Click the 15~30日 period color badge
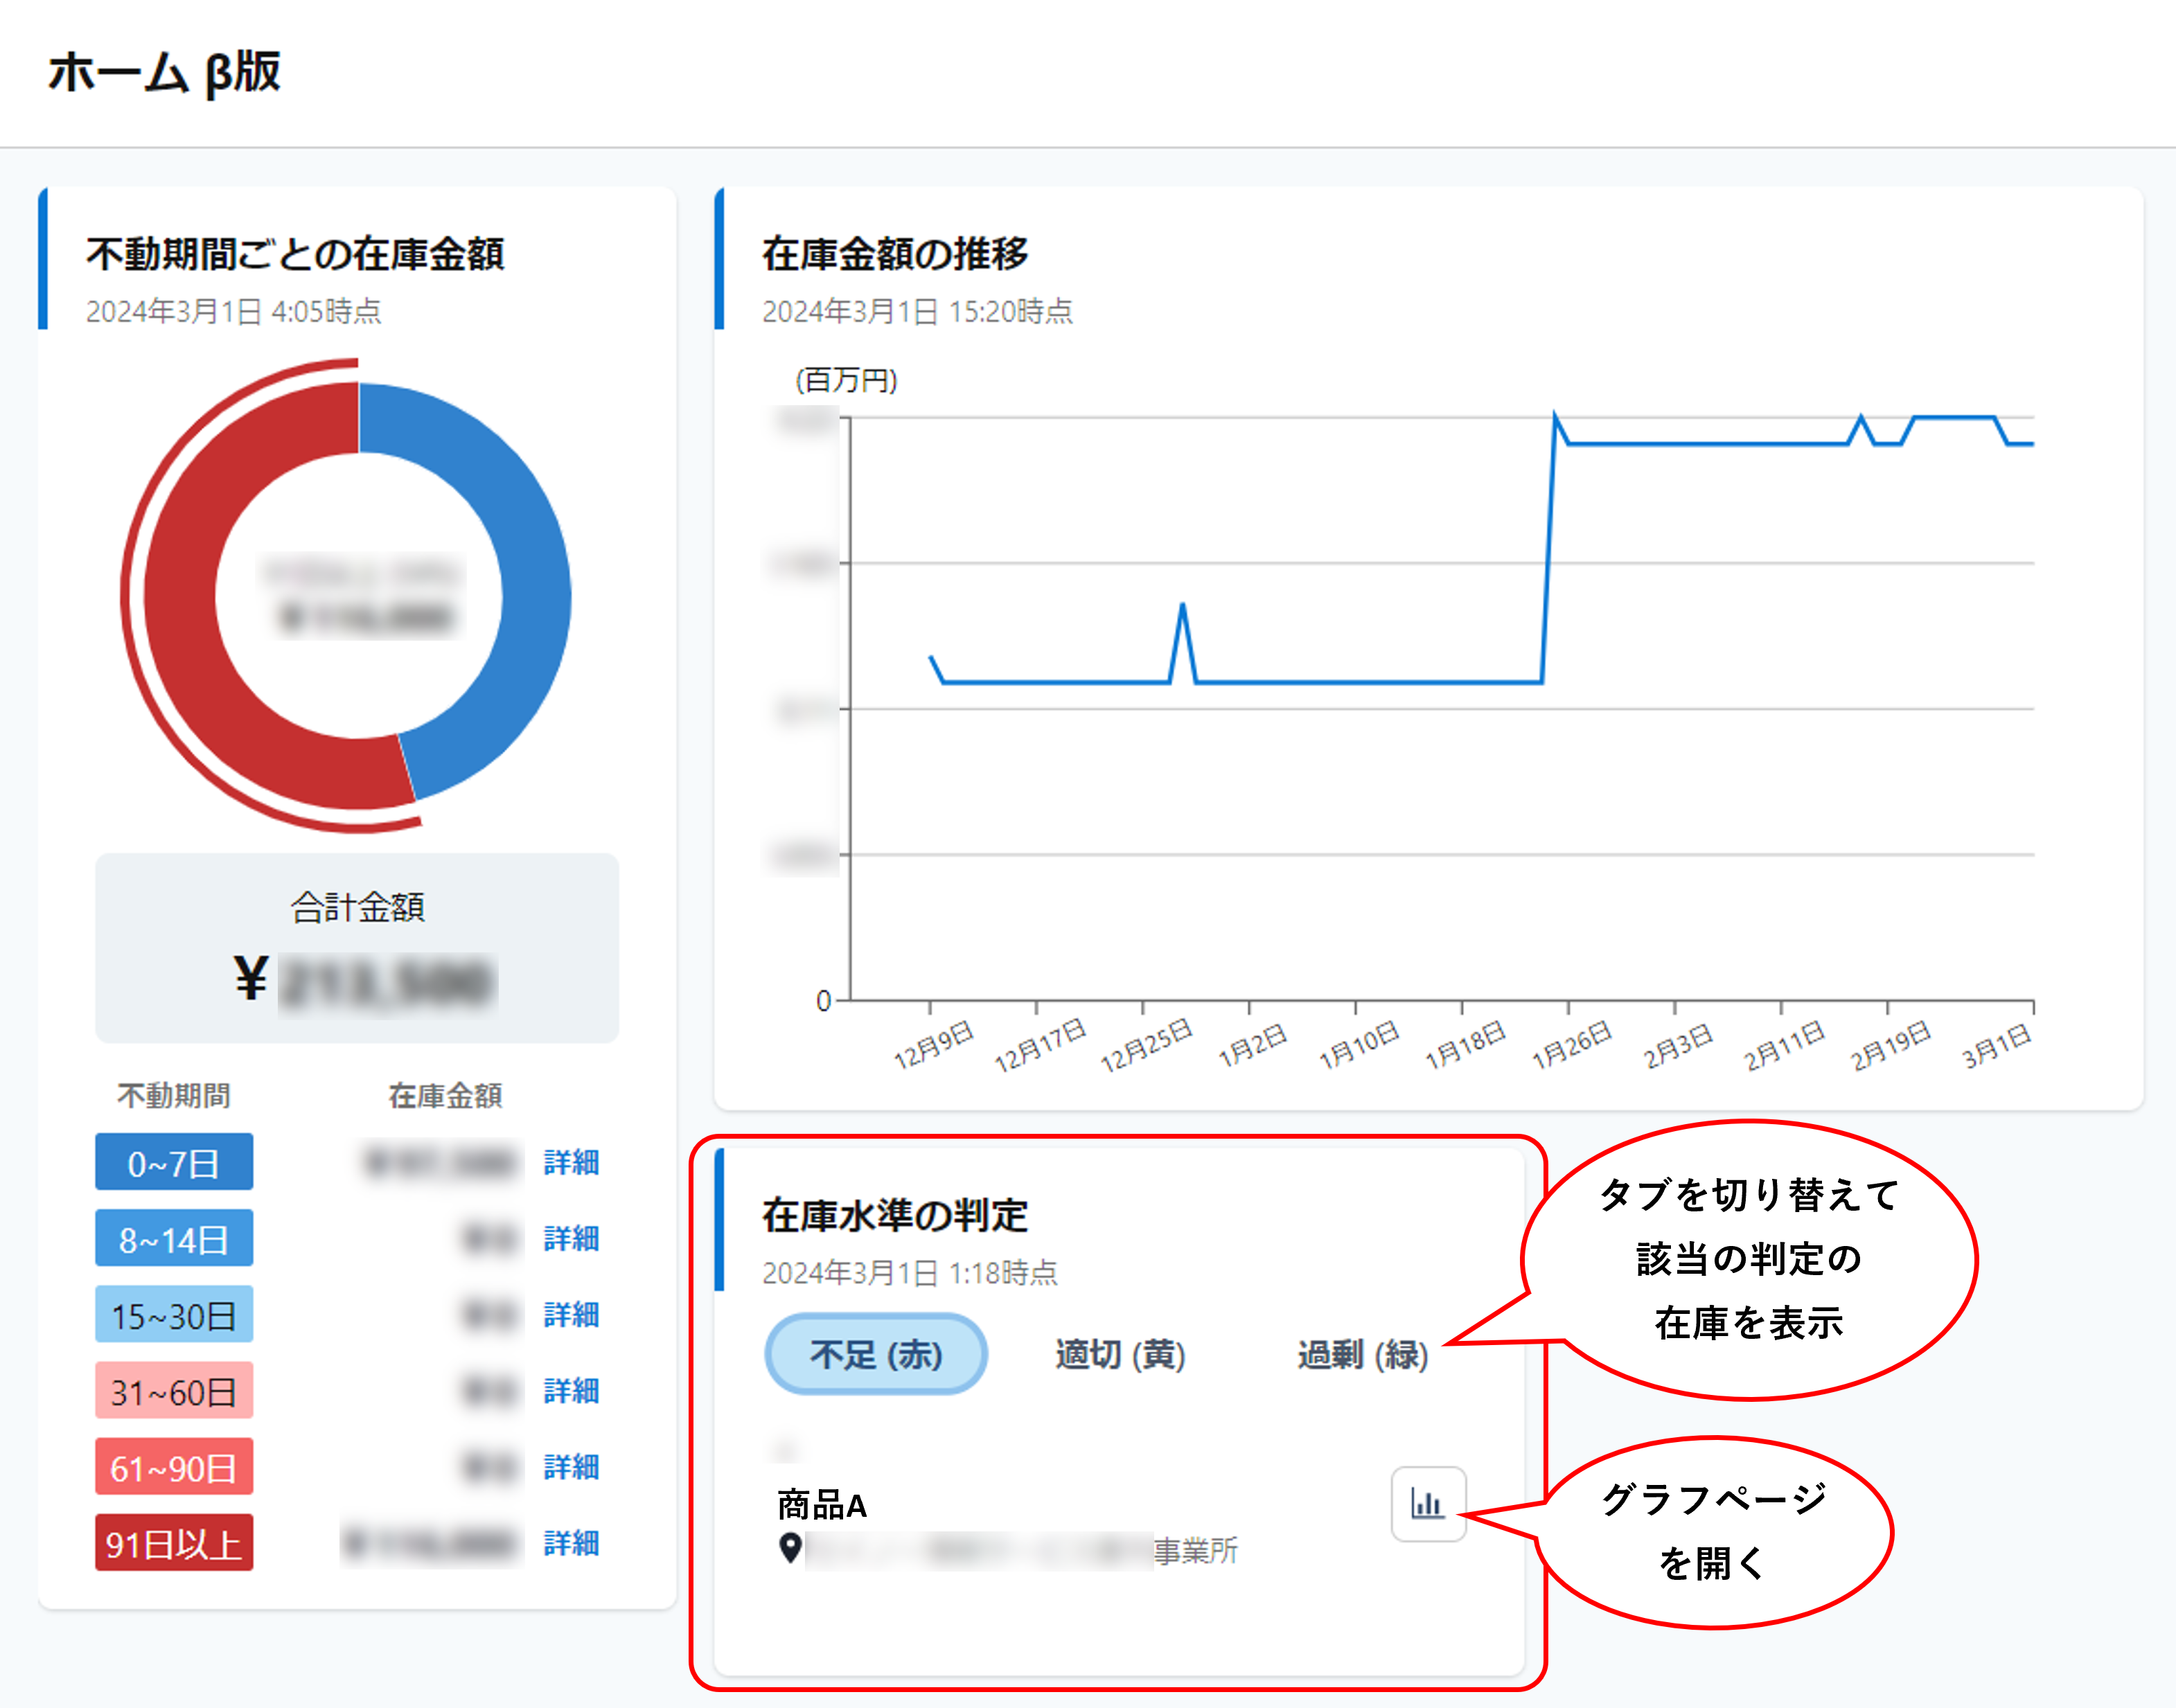 click(174, 1314)
